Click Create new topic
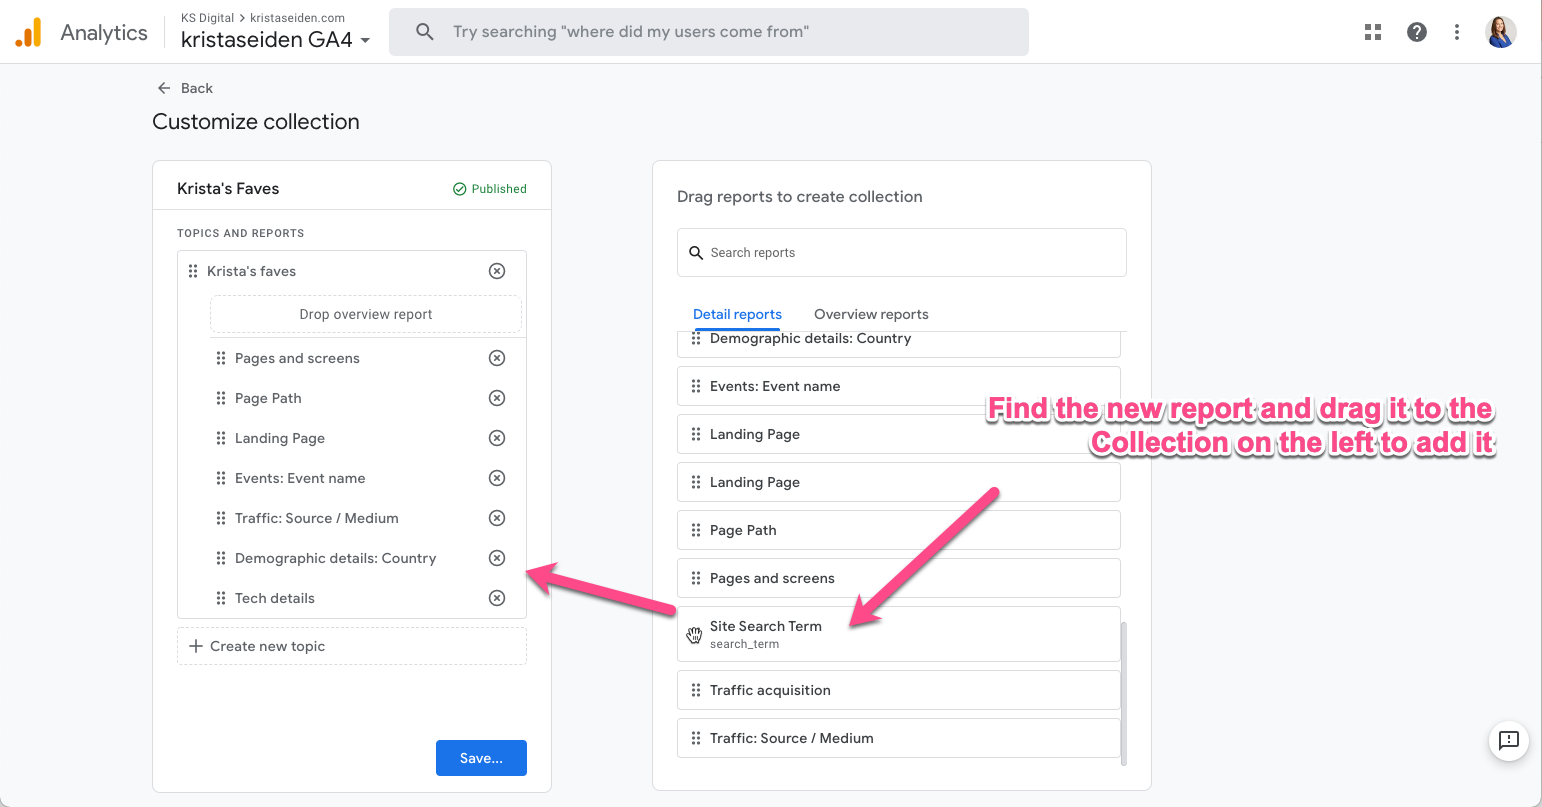1542x807 pixels. coord(352,646)
